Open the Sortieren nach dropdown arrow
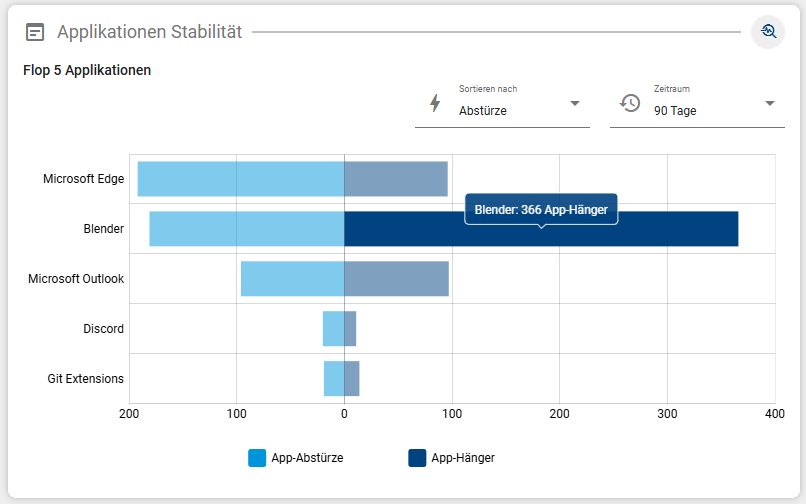 (x=575, y=103)
